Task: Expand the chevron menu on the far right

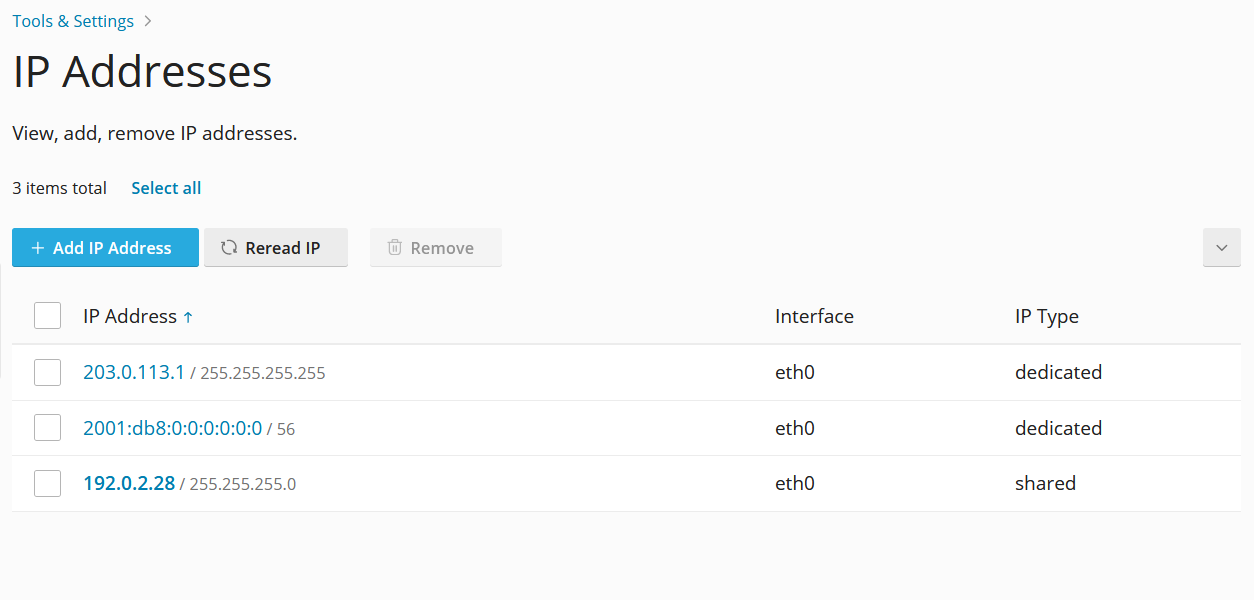Action: 1221,247
